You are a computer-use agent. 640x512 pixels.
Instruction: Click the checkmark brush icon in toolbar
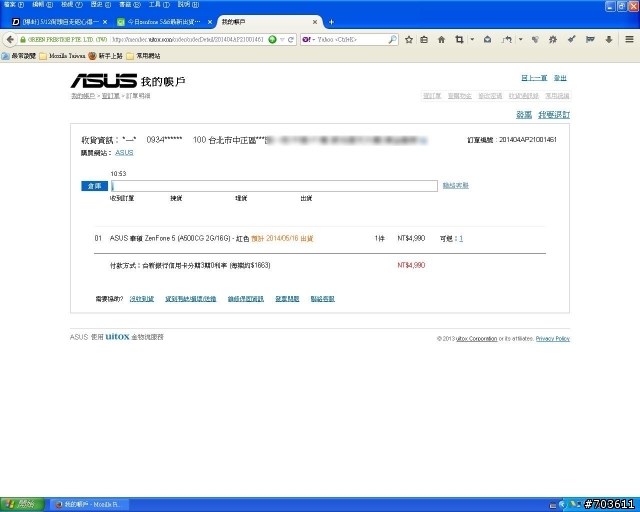[x=571, y=39]
